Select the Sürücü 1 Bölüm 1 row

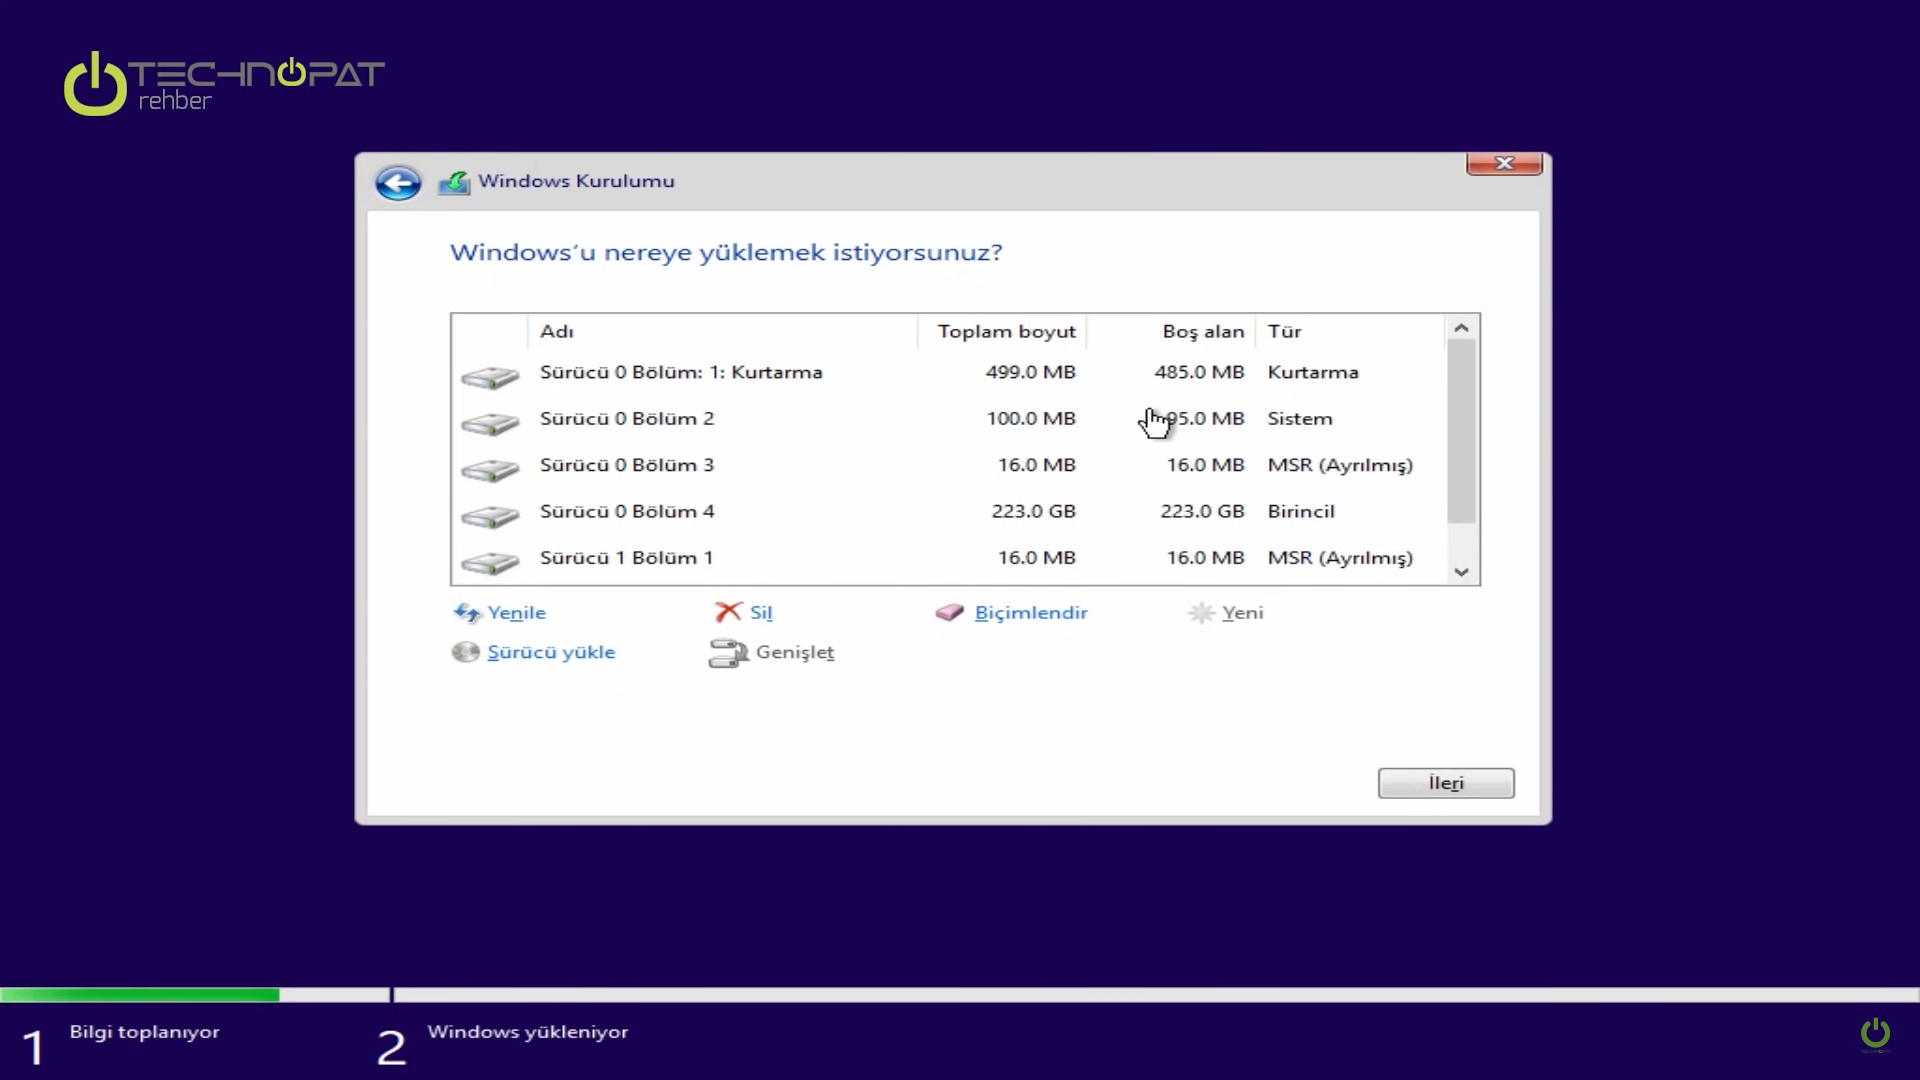(x=627, y=558)
